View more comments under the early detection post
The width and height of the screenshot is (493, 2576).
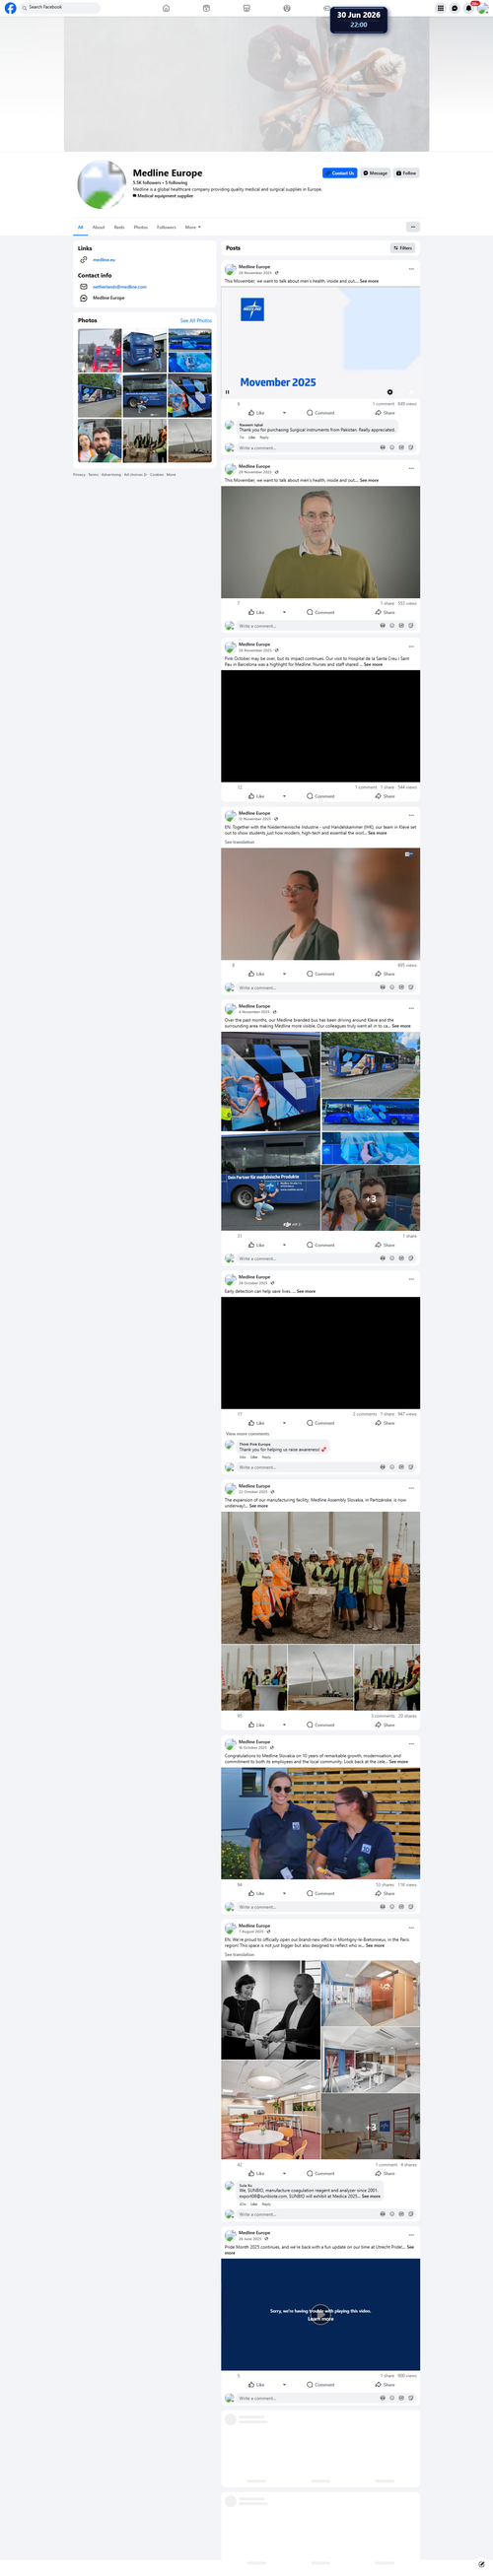tap(247, 1434)
